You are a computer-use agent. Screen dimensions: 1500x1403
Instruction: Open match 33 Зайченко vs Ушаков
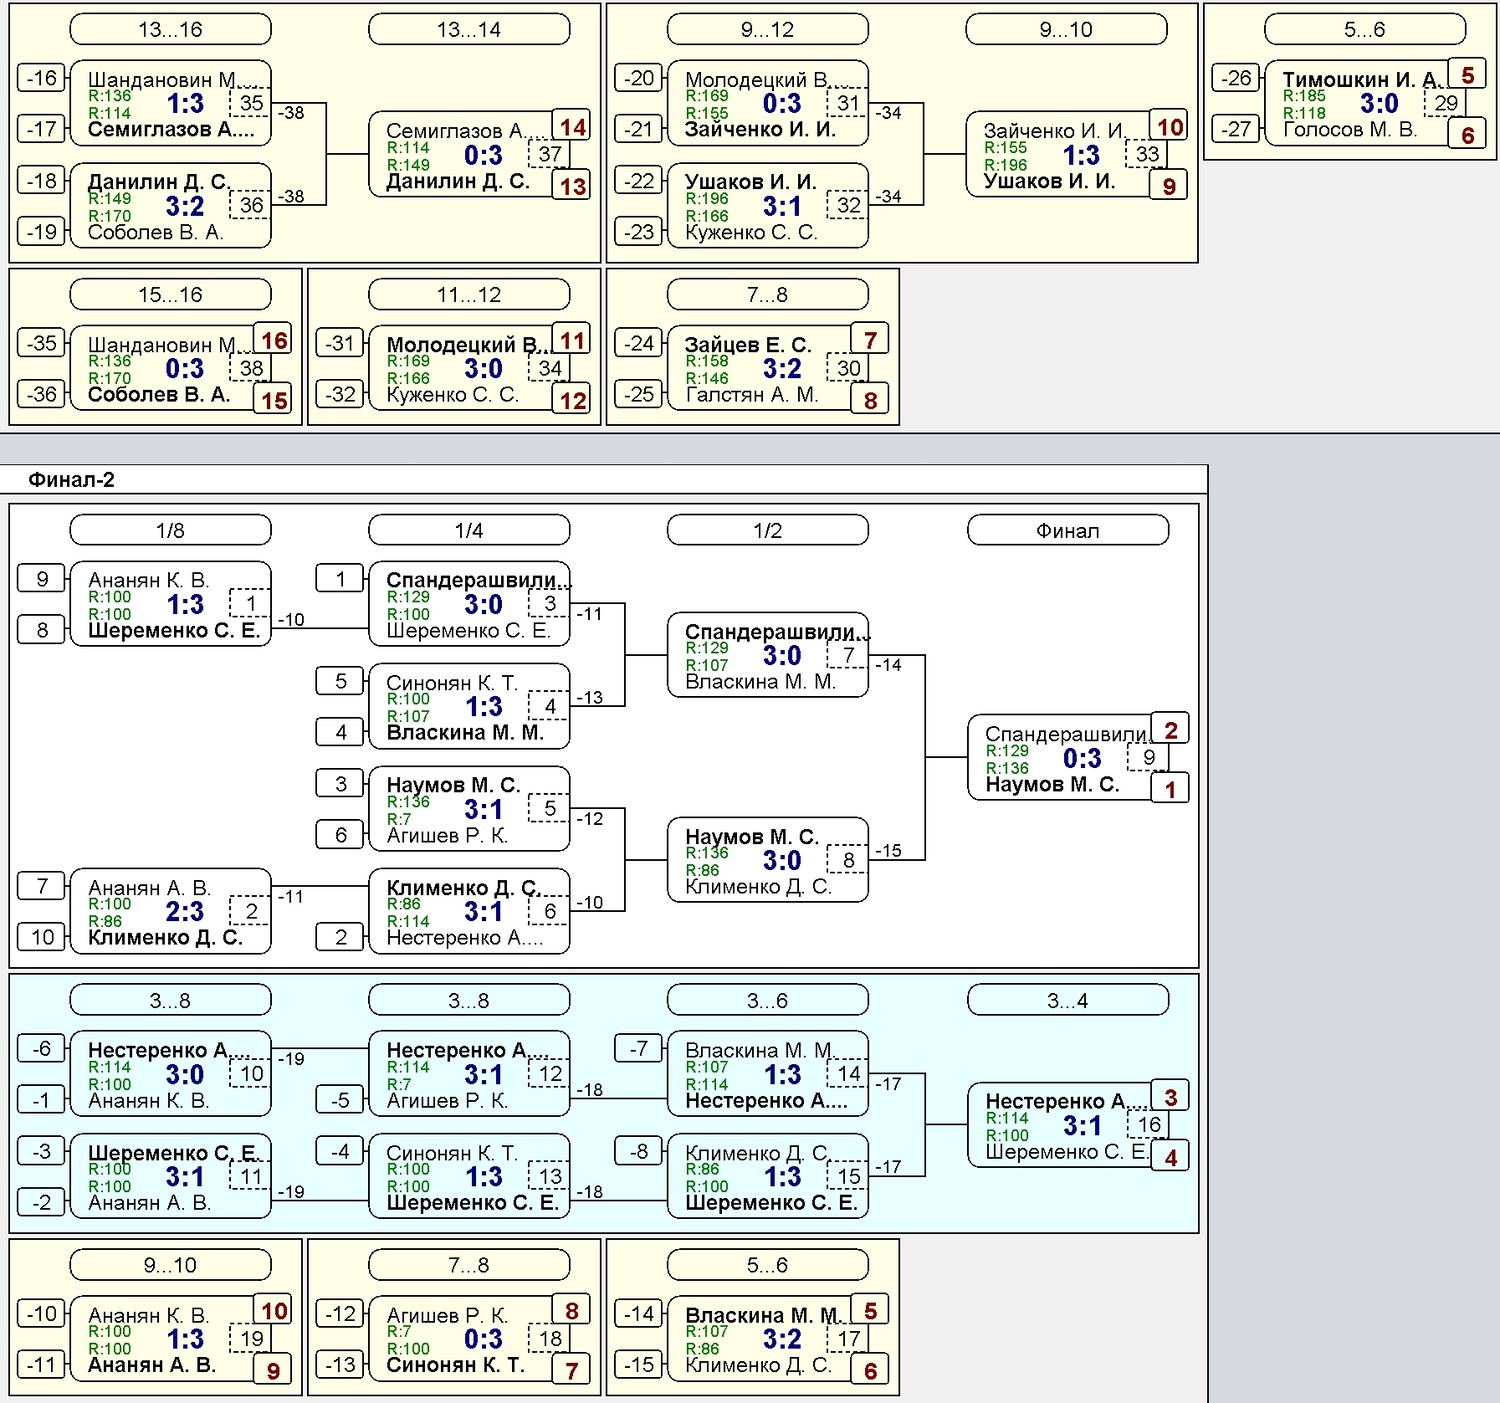point(1067,155)
